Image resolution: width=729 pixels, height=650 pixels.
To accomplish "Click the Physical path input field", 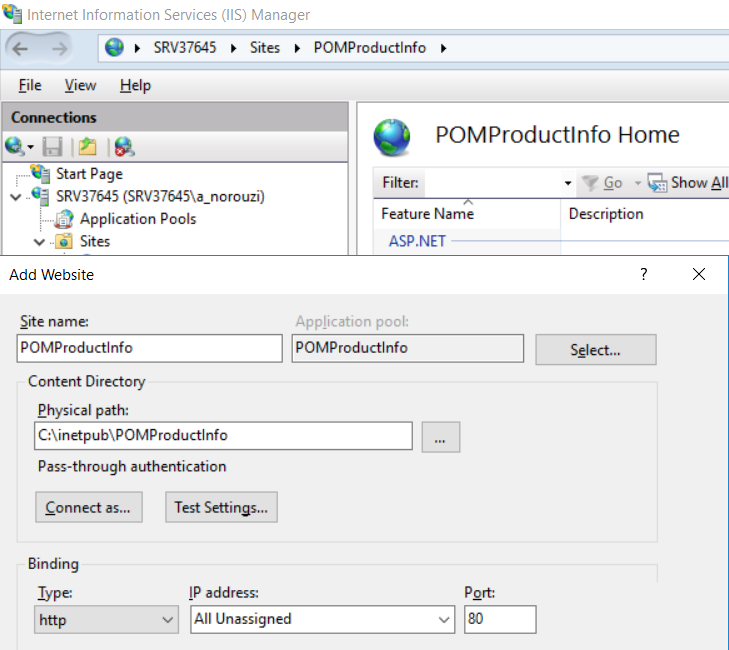I will tap(223, 436).
